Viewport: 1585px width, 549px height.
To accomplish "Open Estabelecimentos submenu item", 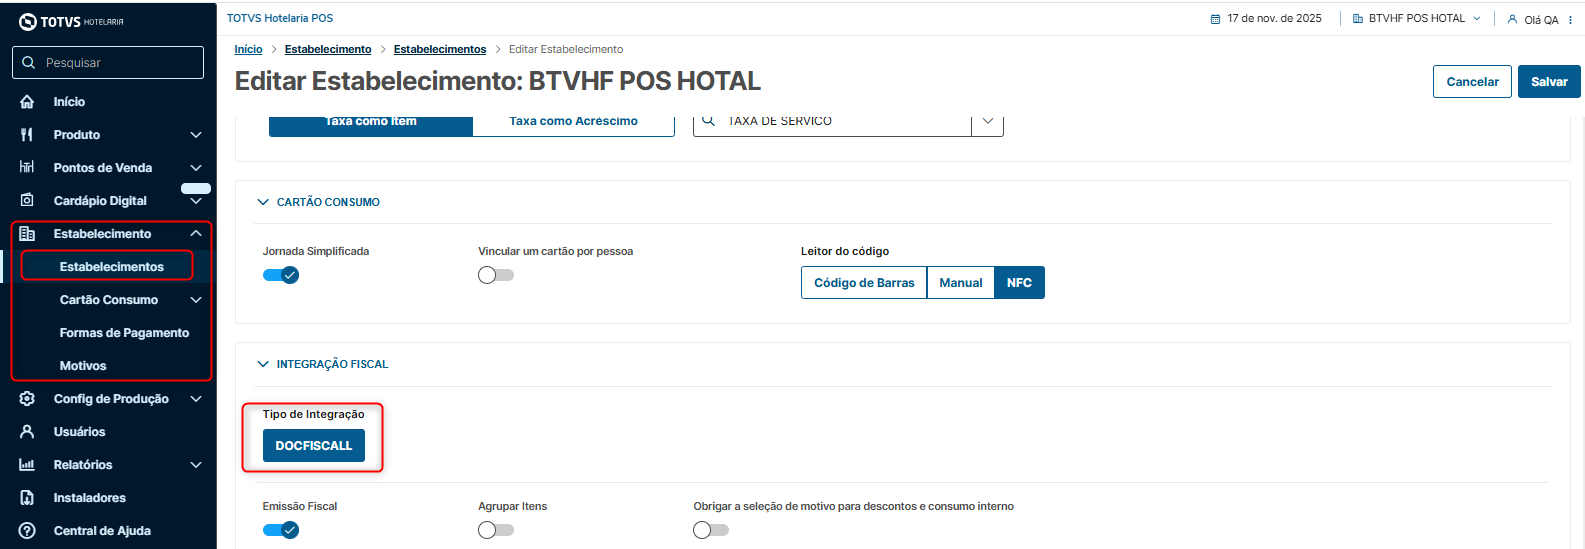I will (x=111, y=267).
